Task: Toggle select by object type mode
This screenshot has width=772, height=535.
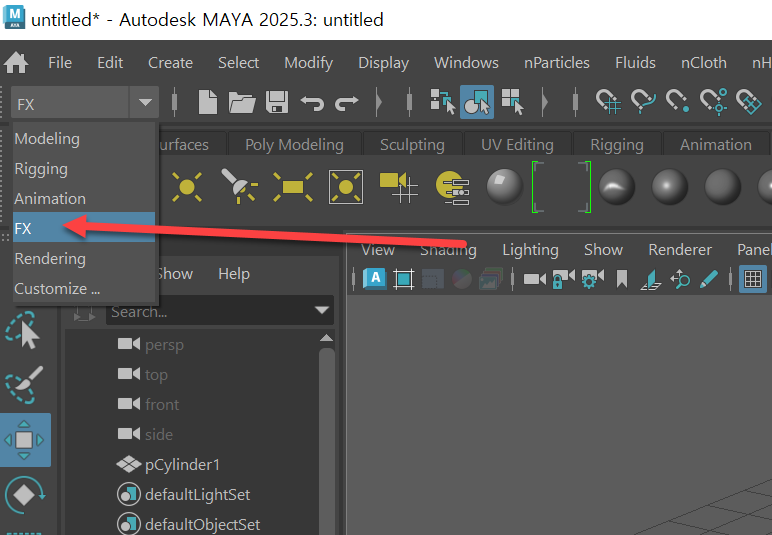Action: pos(477,102)
